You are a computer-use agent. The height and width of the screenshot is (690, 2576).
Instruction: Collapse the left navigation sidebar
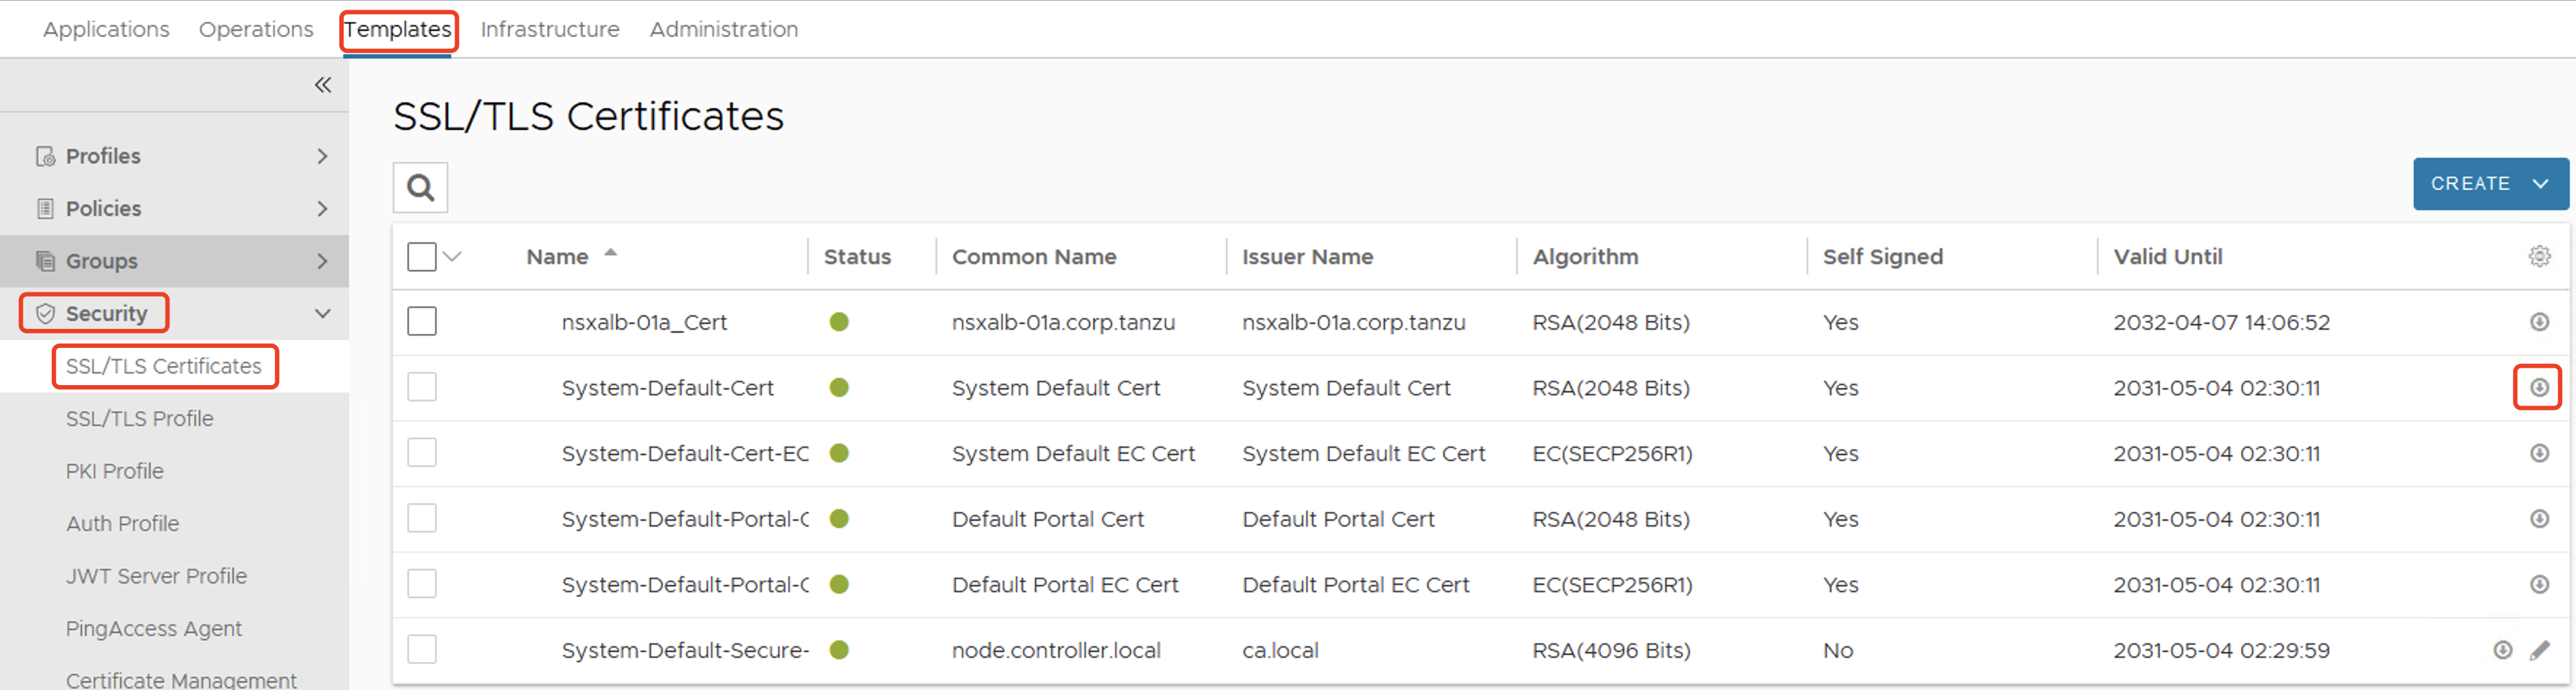pos(322,85)
